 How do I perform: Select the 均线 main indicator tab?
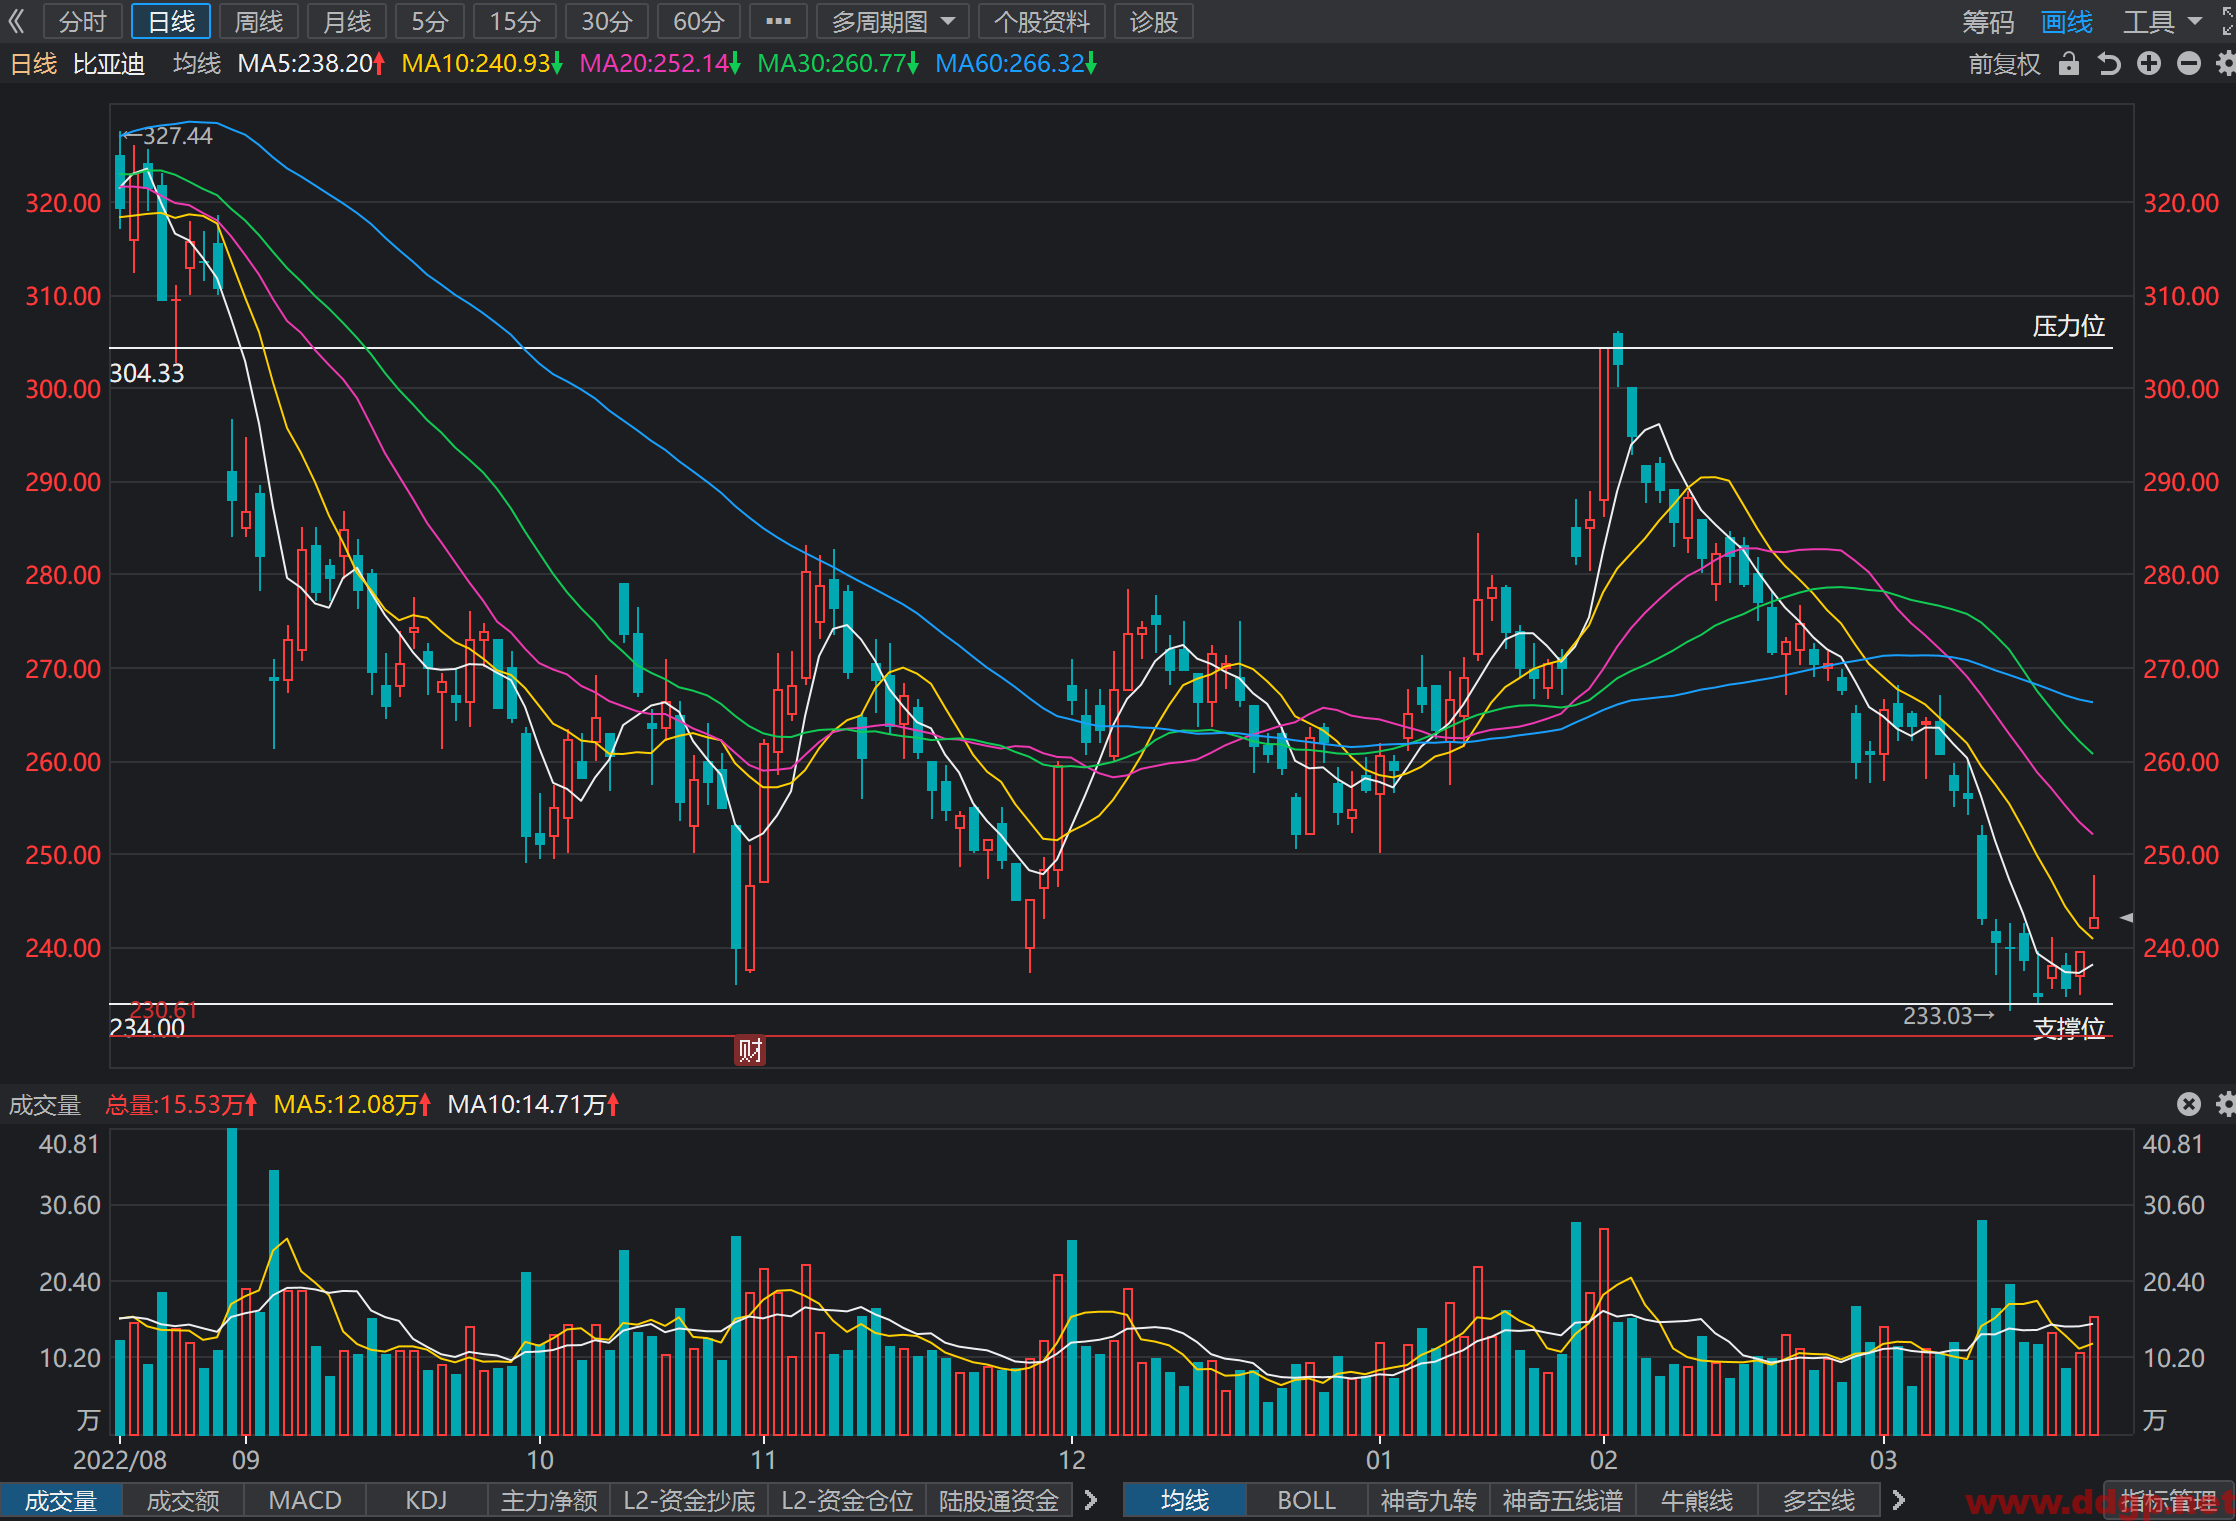[1185, 1501]
